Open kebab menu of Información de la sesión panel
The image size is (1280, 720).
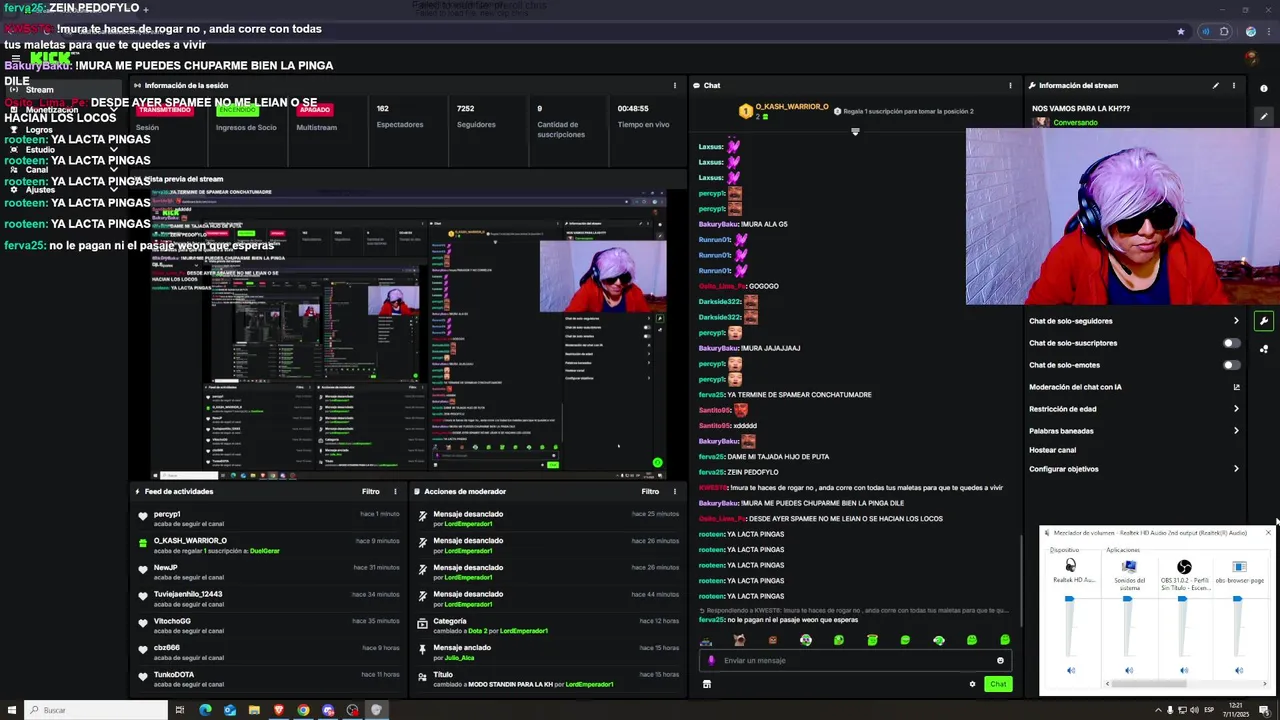pyautogui.click(x=675, y=85)
